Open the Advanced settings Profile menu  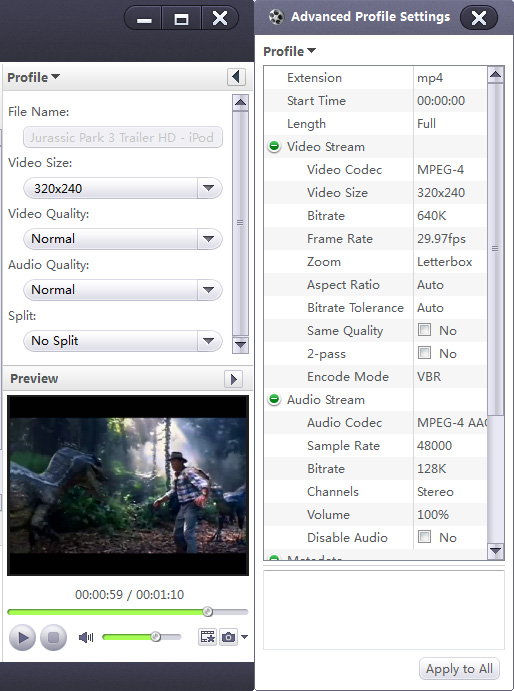290,52
